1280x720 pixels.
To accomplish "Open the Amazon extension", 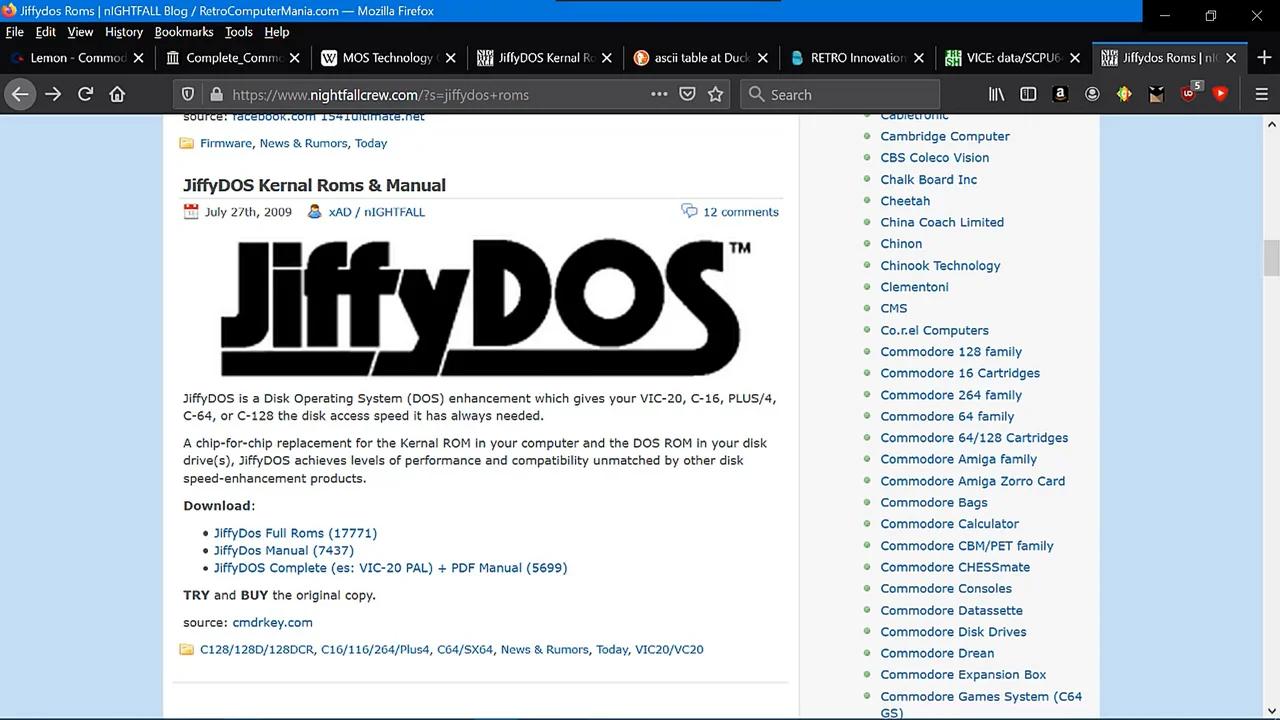I will [x=1060, y=94].
